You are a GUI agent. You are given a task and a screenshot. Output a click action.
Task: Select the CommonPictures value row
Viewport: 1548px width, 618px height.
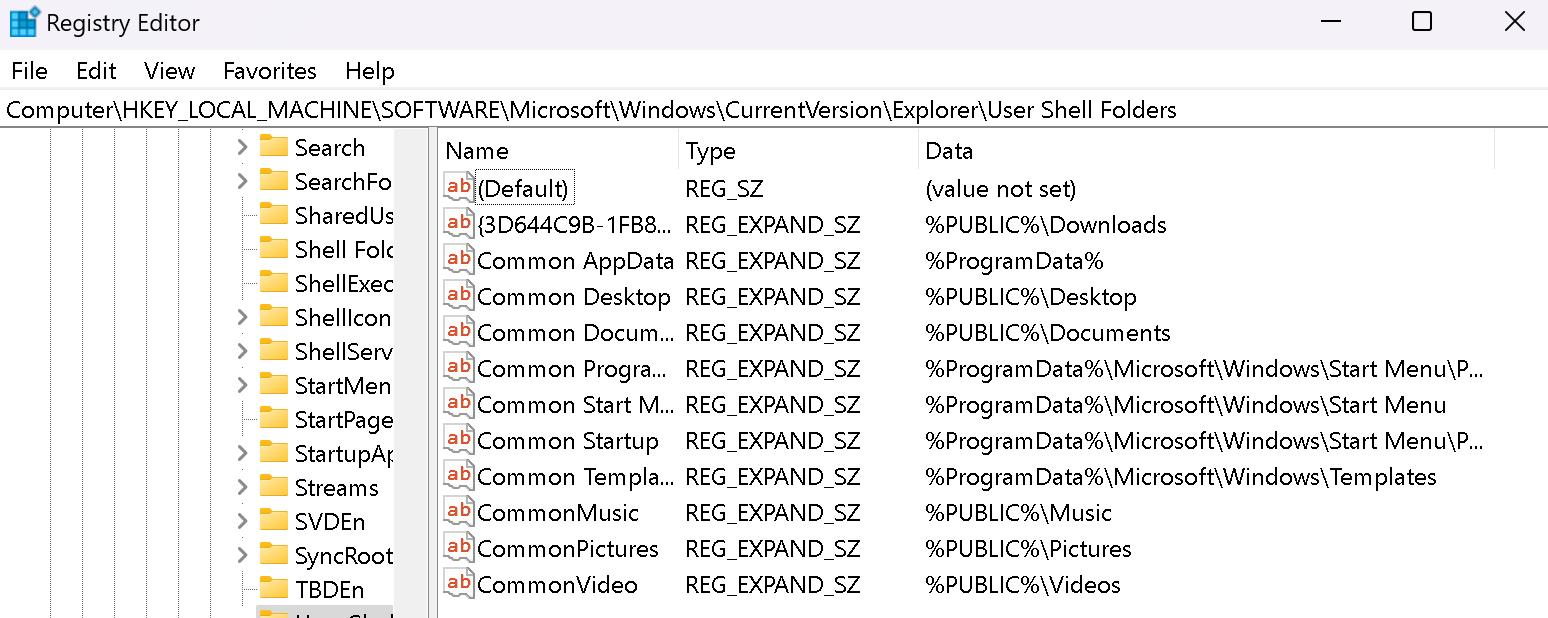(966, 549)
